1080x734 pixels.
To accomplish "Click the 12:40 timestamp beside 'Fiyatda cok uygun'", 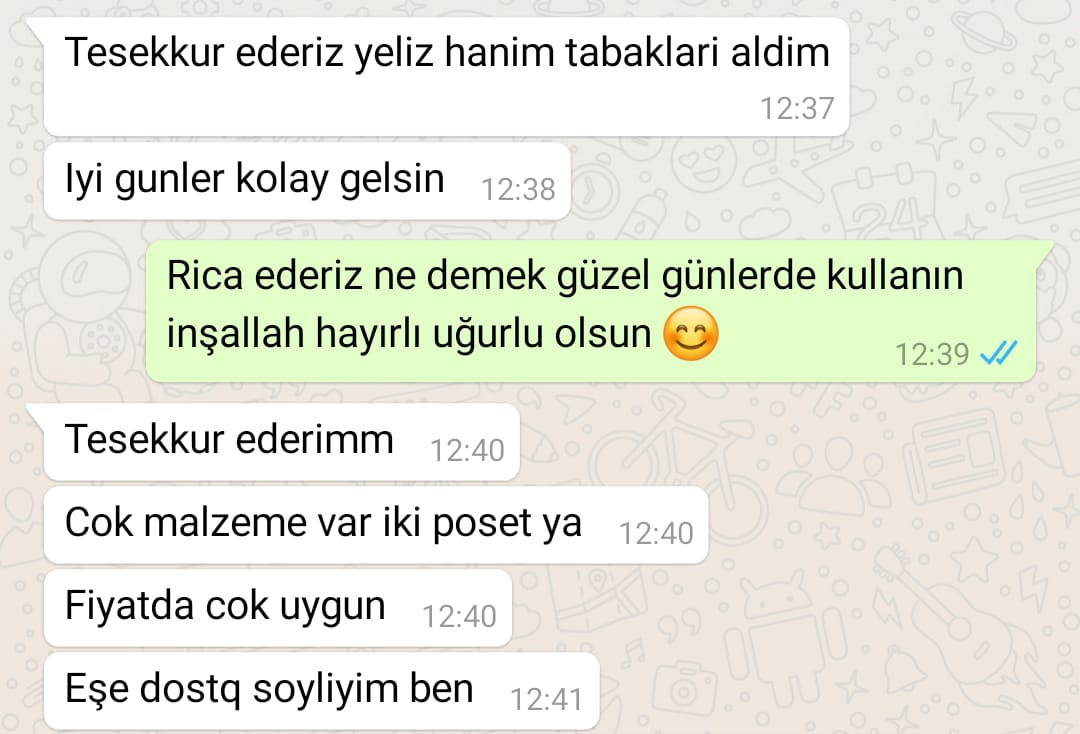I will pyautogui.click(x=459, y=616).
